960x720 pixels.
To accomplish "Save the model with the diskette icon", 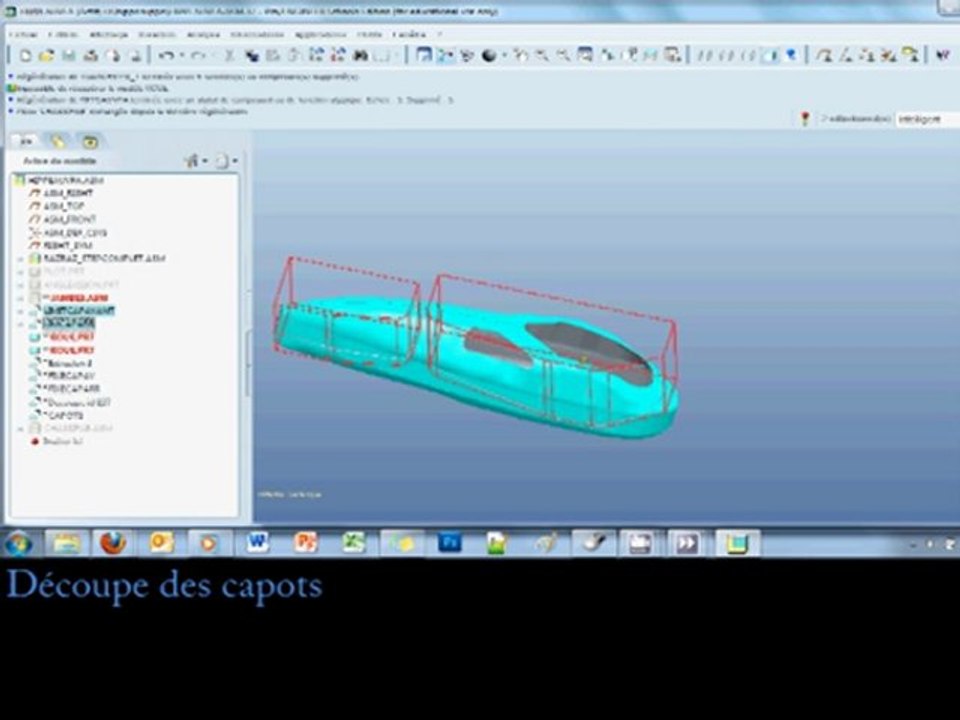I will (x=69, y=56).
